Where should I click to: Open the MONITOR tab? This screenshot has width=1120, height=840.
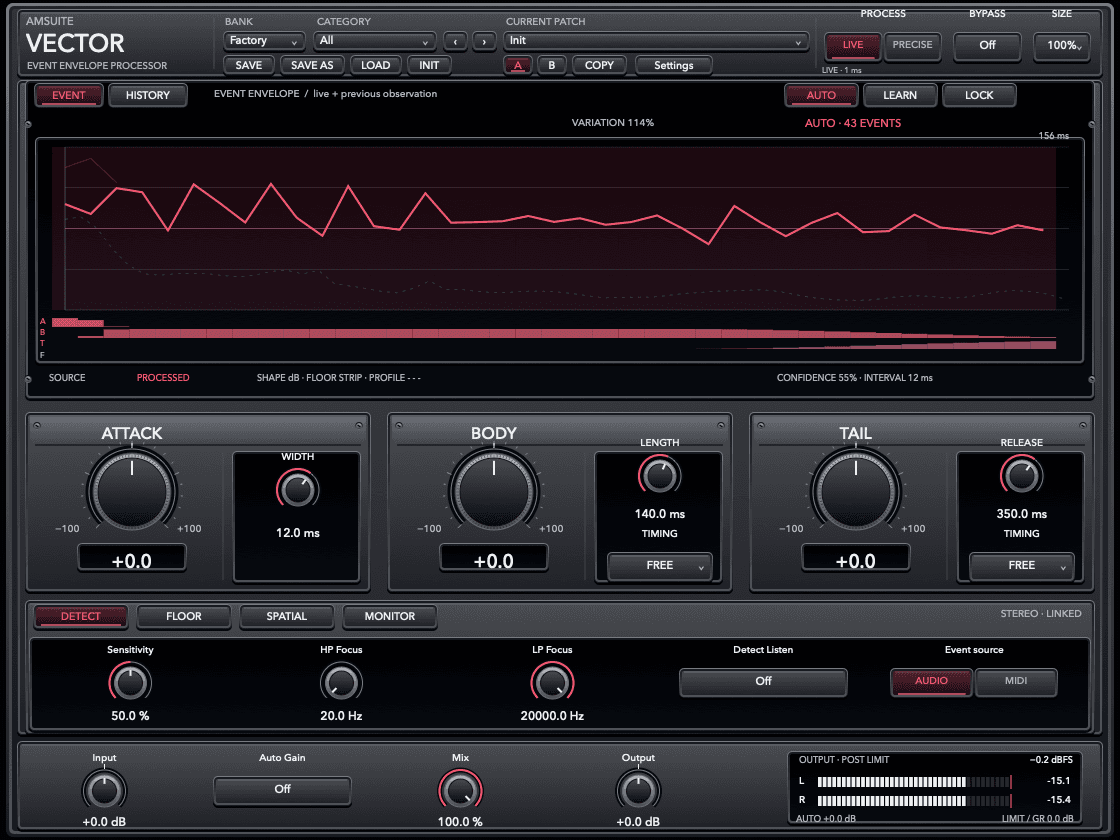(x=389, y=616)
